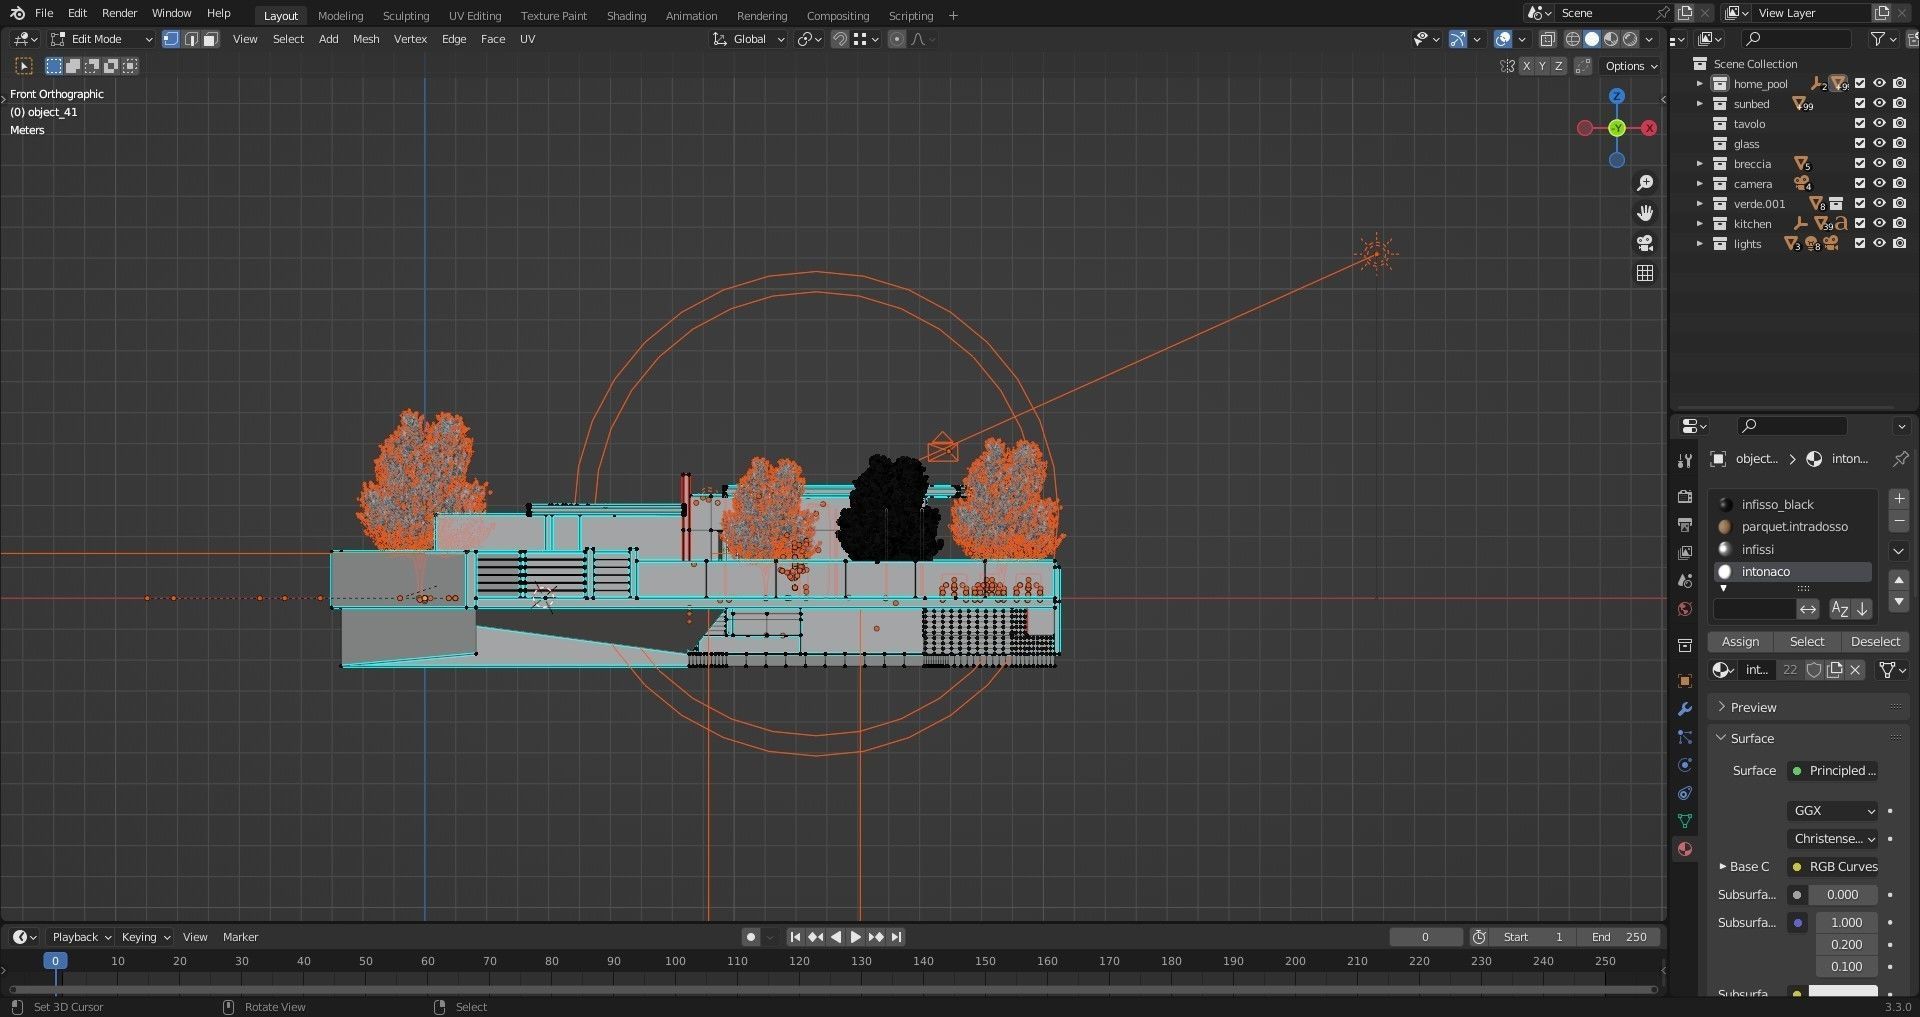Screen dimensions: 1920x1017
Task: Select vertex select mode icon
Action: (171, 39)
